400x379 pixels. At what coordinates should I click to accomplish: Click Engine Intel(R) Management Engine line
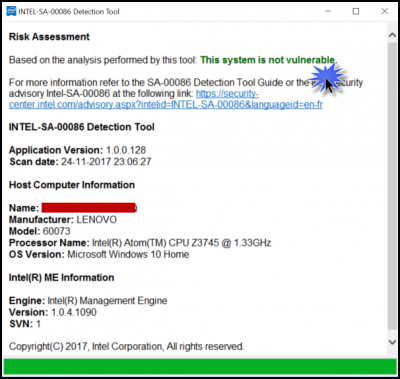tap(88, 301)
